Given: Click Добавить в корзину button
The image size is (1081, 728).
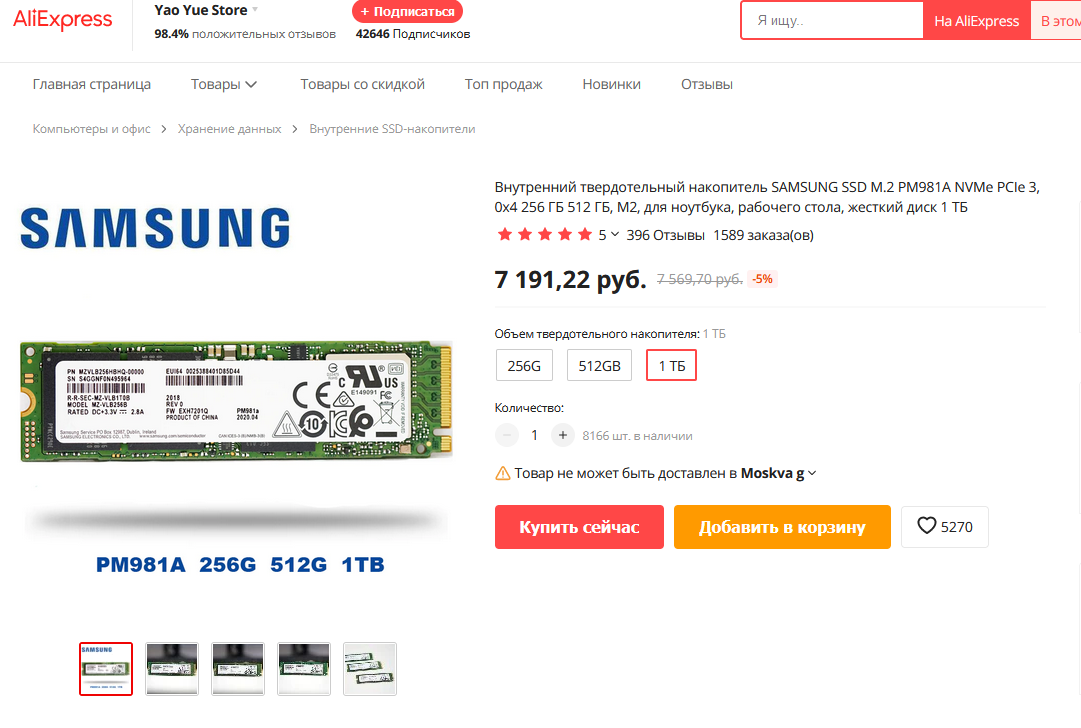Looking at the screenshot, I should coord(782,527).
